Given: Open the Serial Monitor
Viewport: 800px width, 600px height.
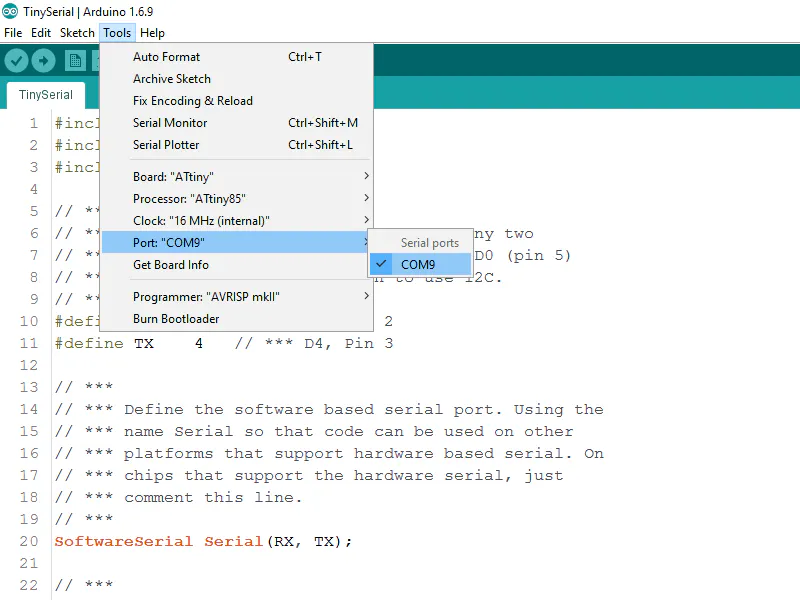Looking at the screenshot, I should tap(237, 122).
